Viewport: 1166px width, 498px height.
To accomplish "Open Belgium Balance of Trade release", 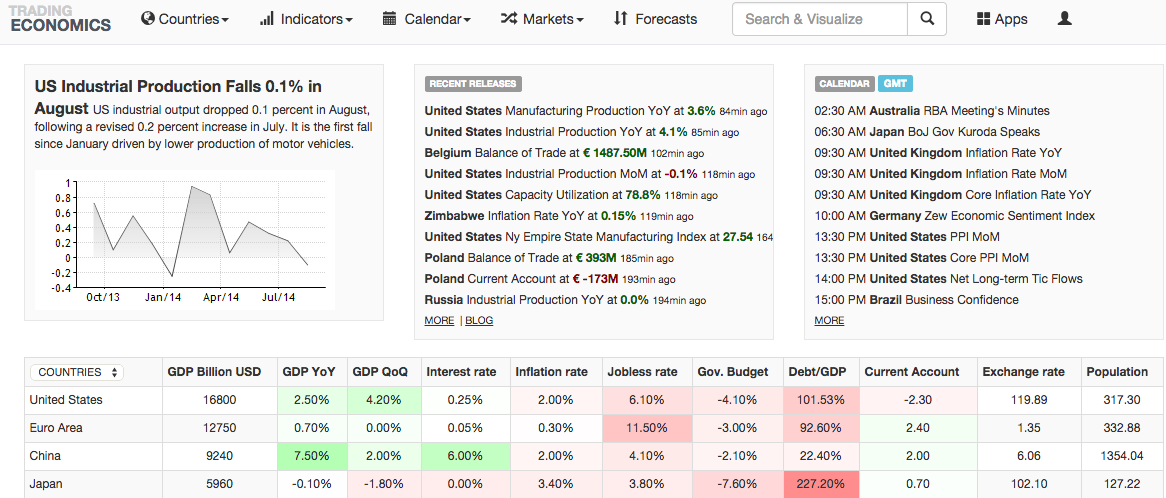I will 566,153.
